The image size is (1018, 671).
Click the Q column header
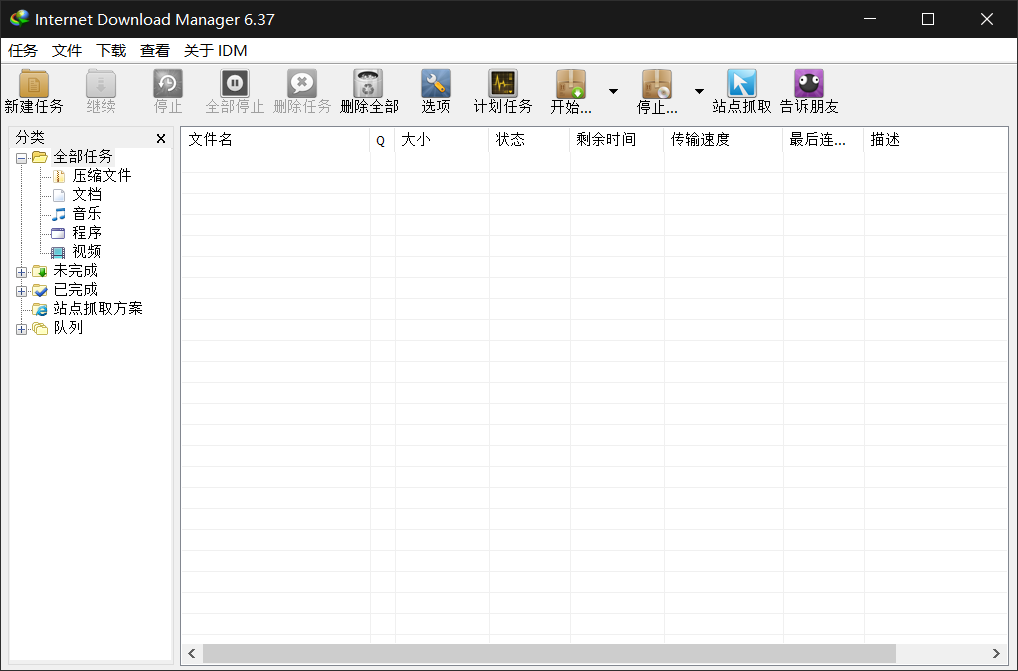pyautogui.click(x=382, y=140)
